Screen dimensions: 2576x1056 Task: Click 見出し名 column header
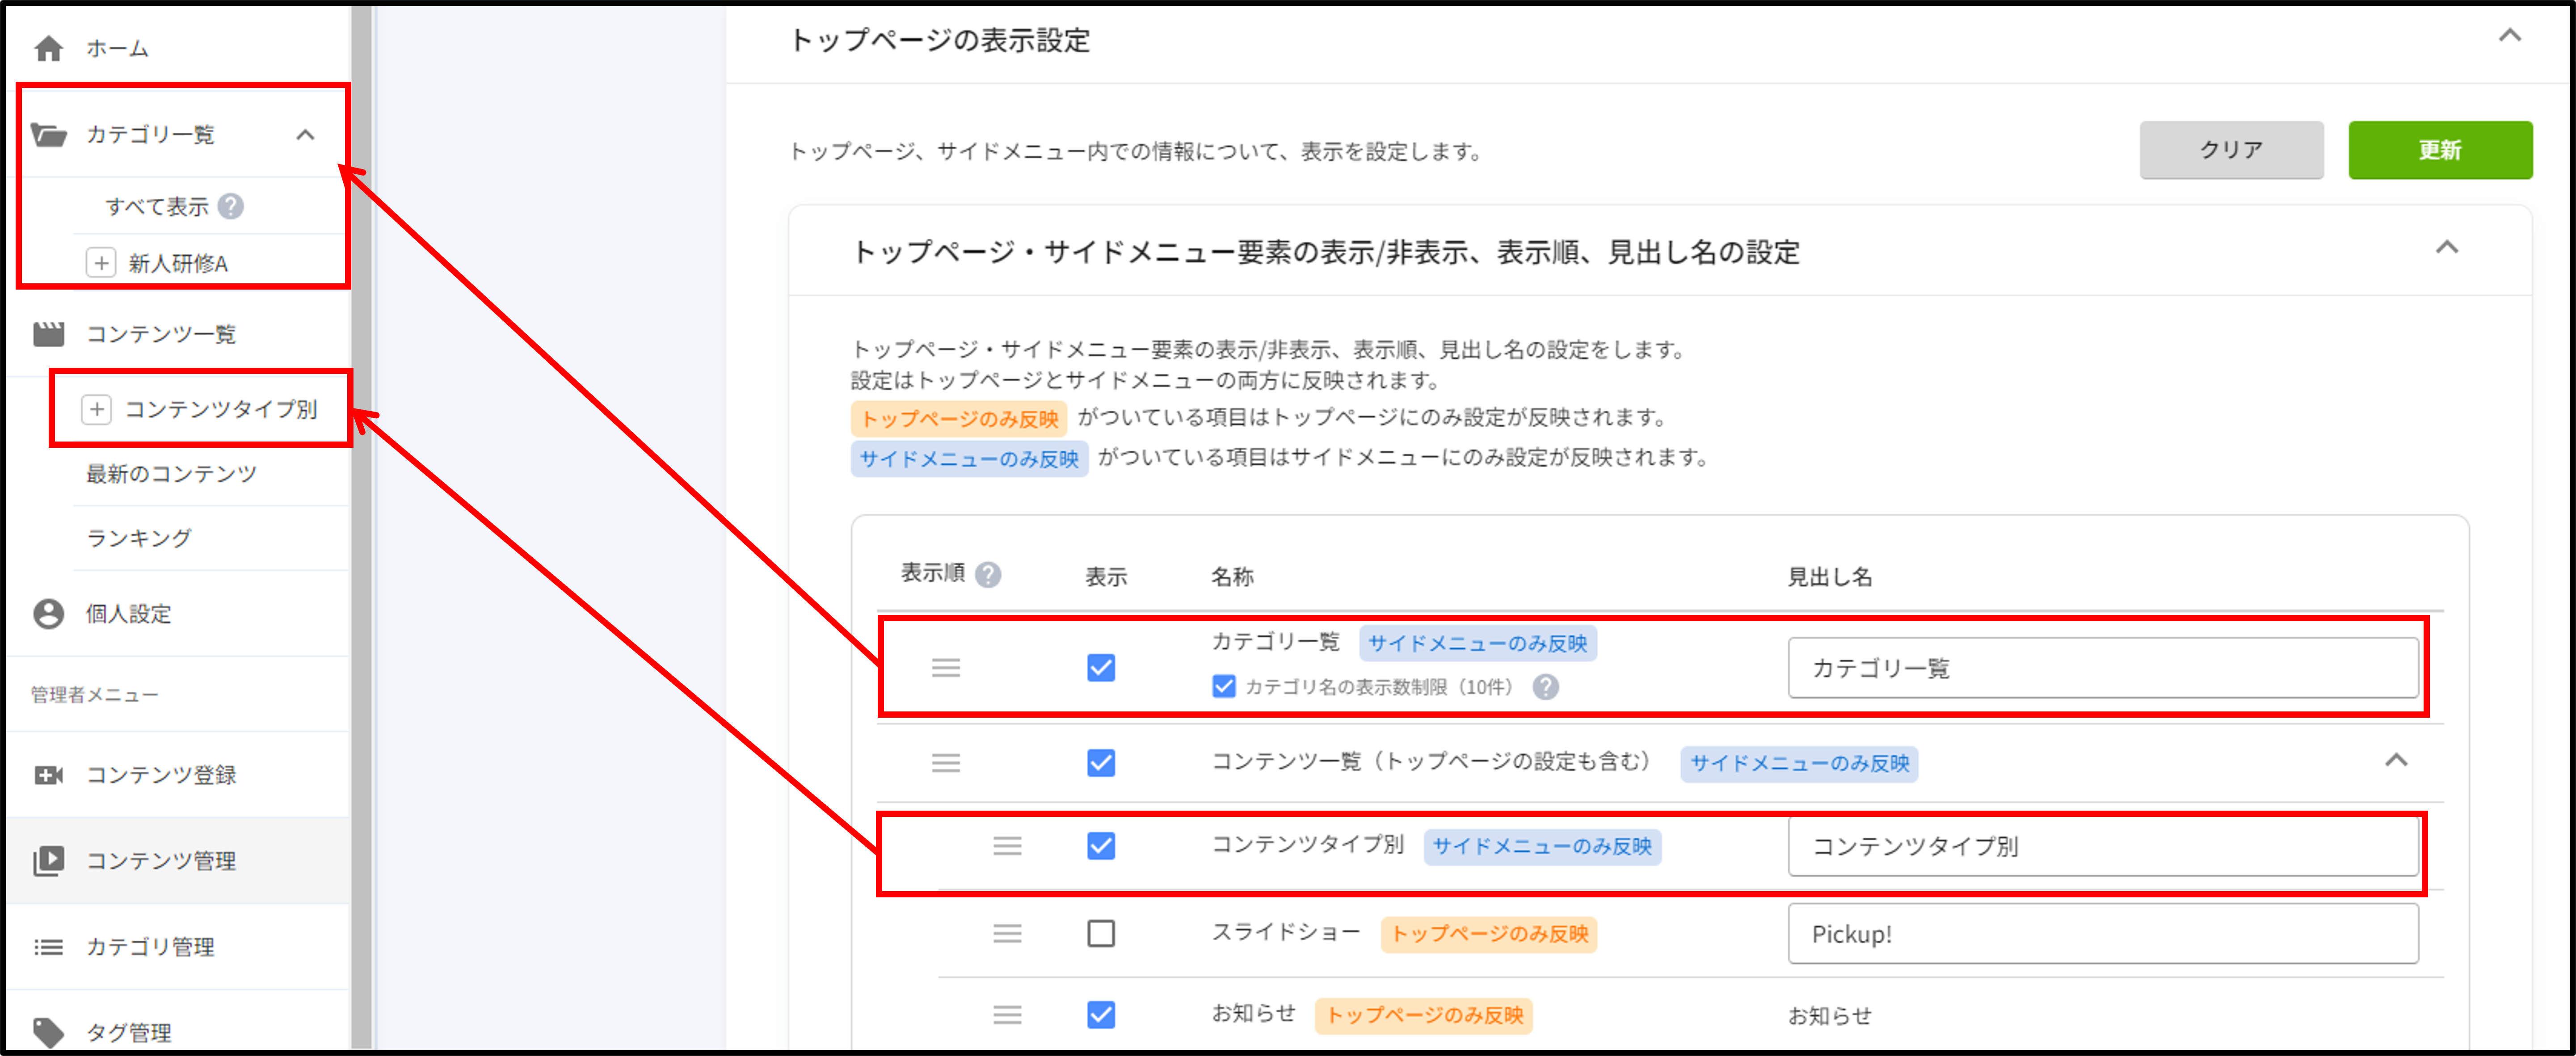tap(1830, 576)
